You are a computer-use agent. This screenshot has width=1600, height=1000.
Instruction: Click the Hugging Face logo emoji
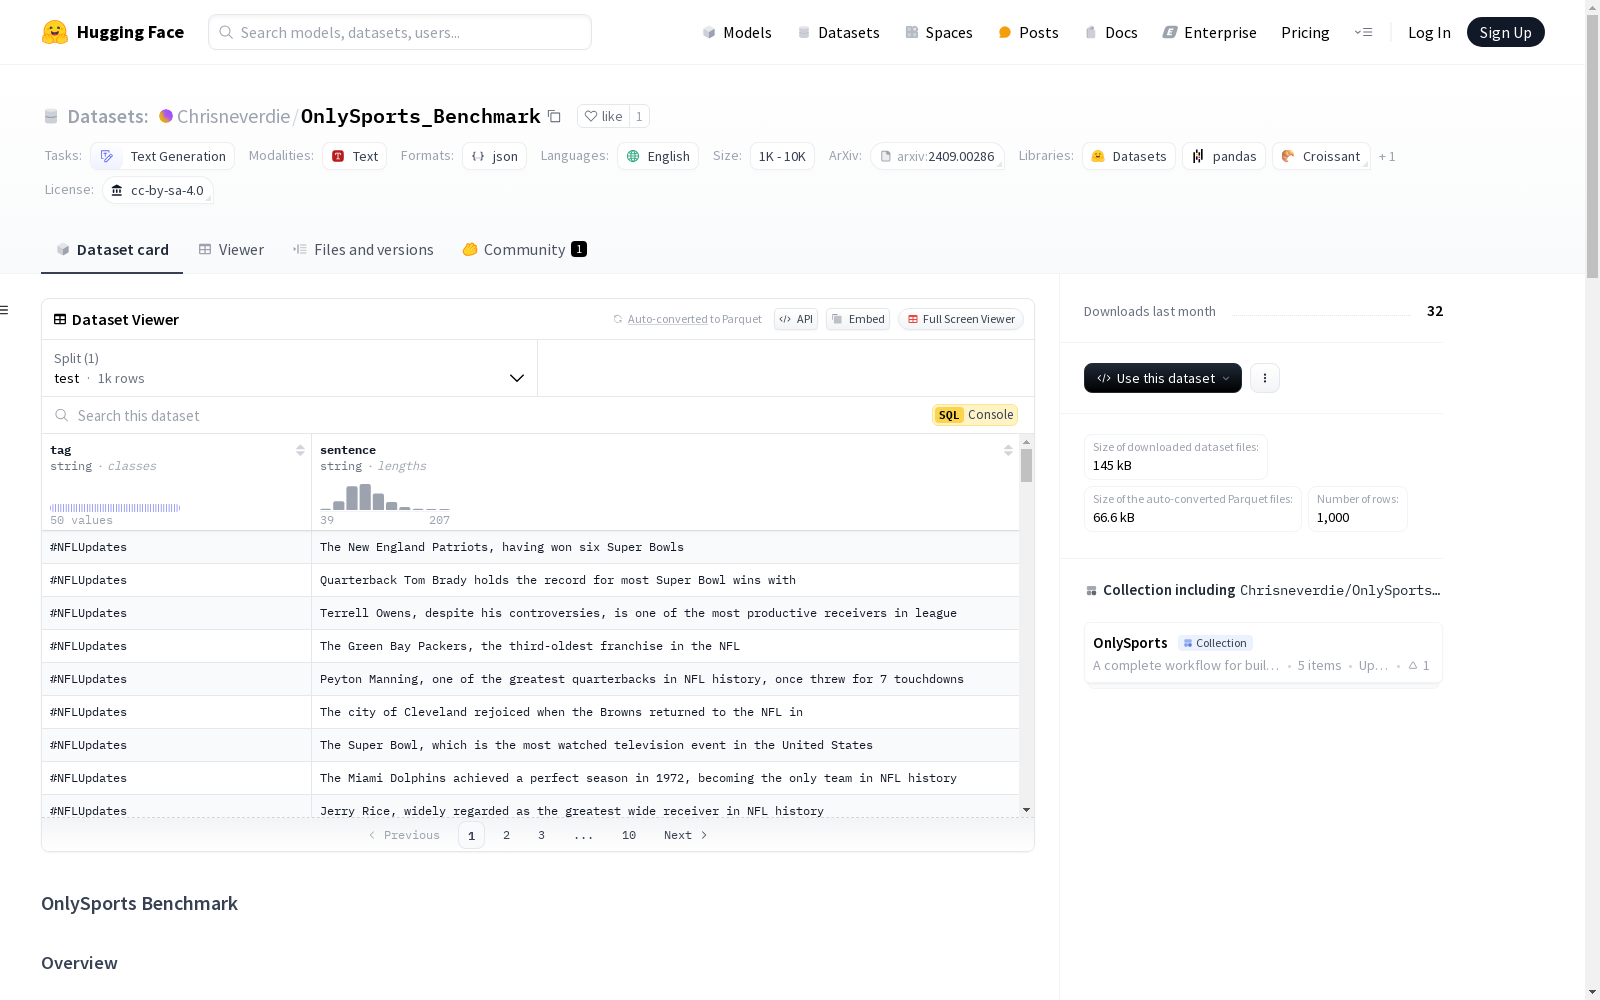point(55,32)
